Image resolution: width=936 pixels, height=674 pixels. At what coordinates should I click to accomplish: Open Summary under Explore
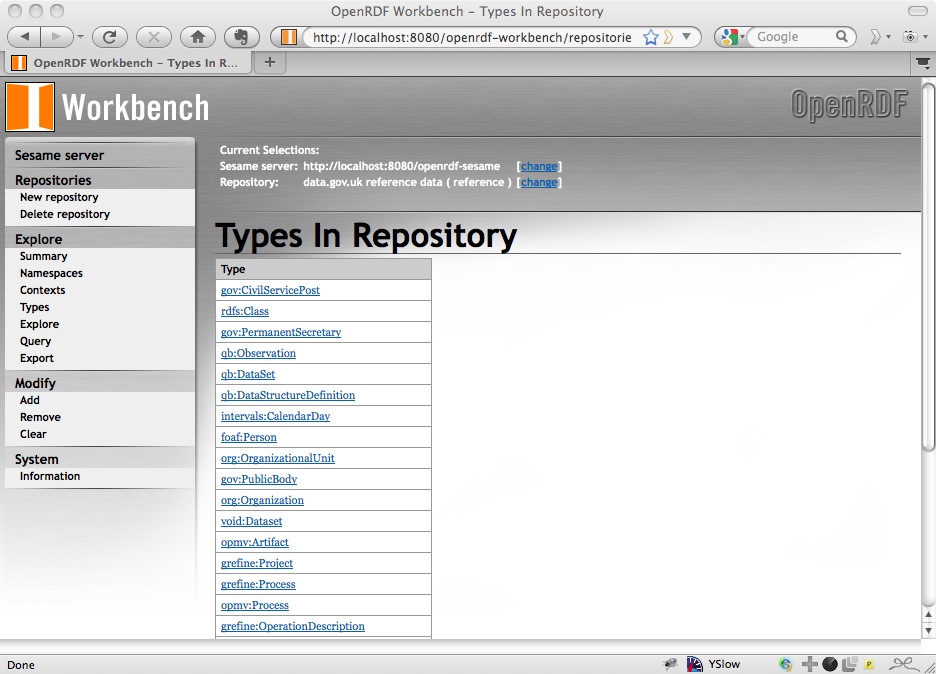[44, 256]
